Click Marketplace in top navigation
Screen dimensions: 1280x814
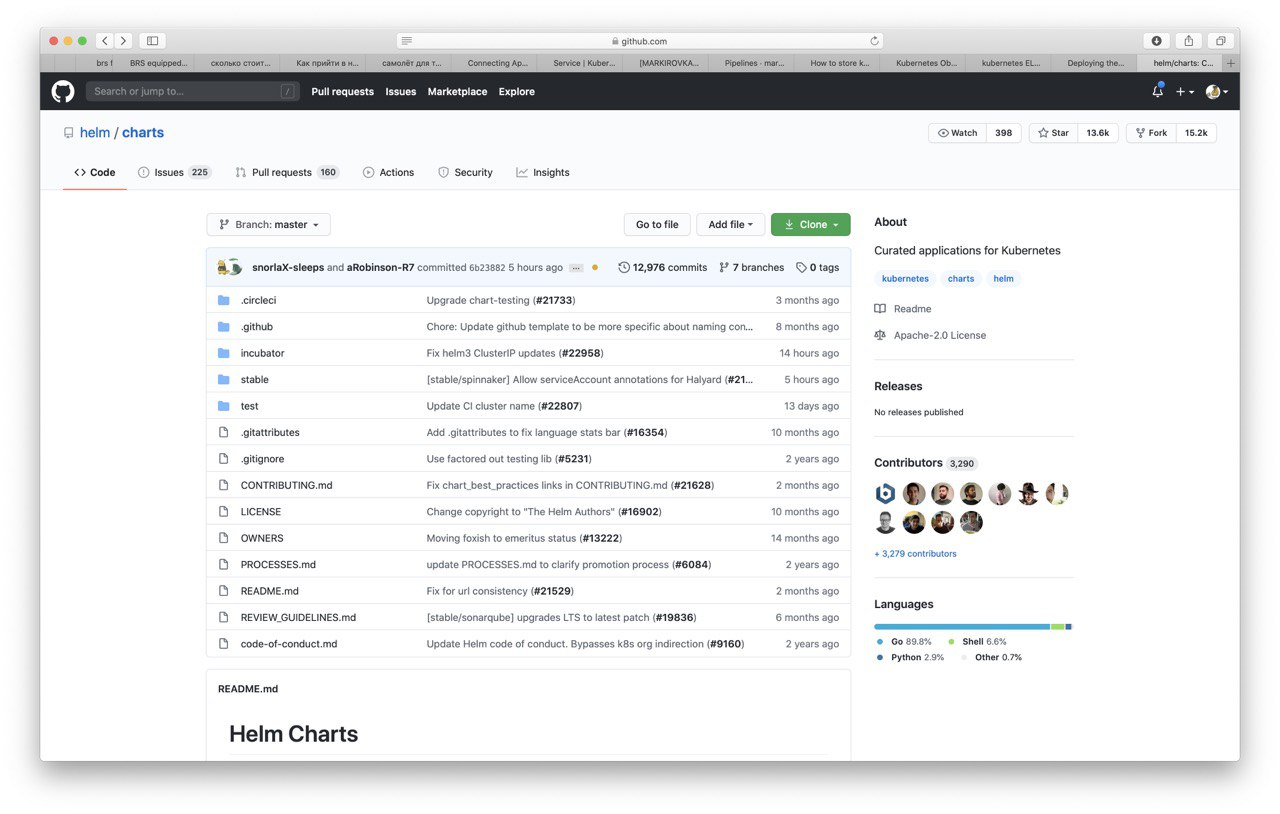(457, 91)
